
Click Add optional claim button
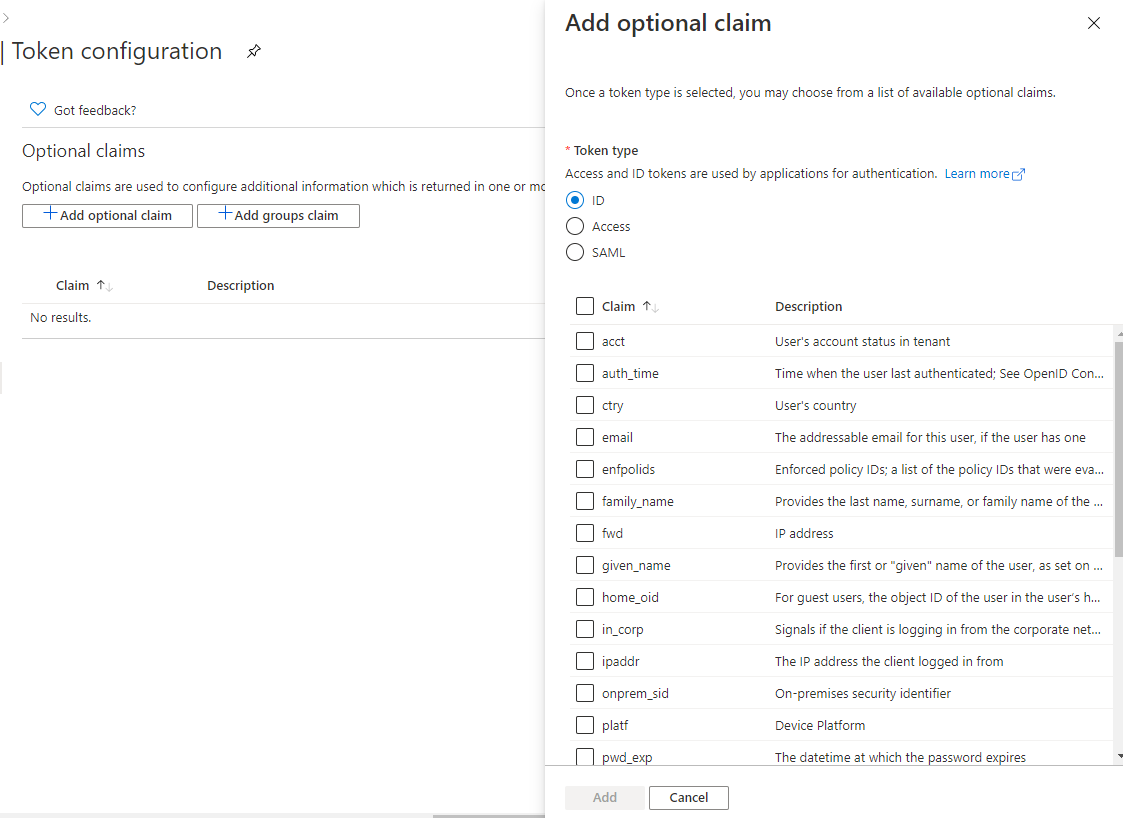click(x=107, y=216)
